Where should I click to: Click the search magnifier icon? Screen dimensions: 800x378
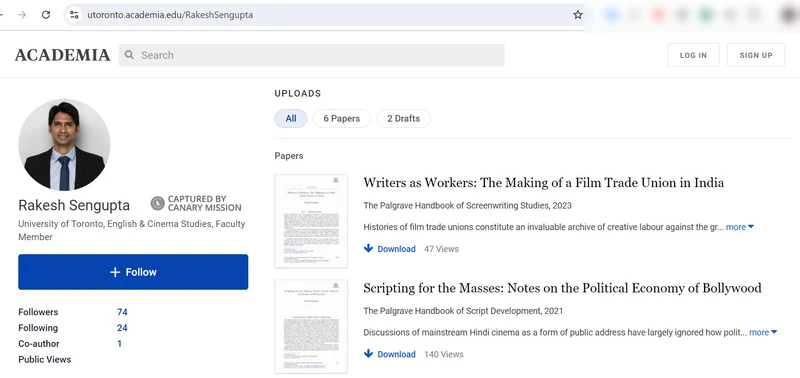pyautogui.click(x=130, y=55)
